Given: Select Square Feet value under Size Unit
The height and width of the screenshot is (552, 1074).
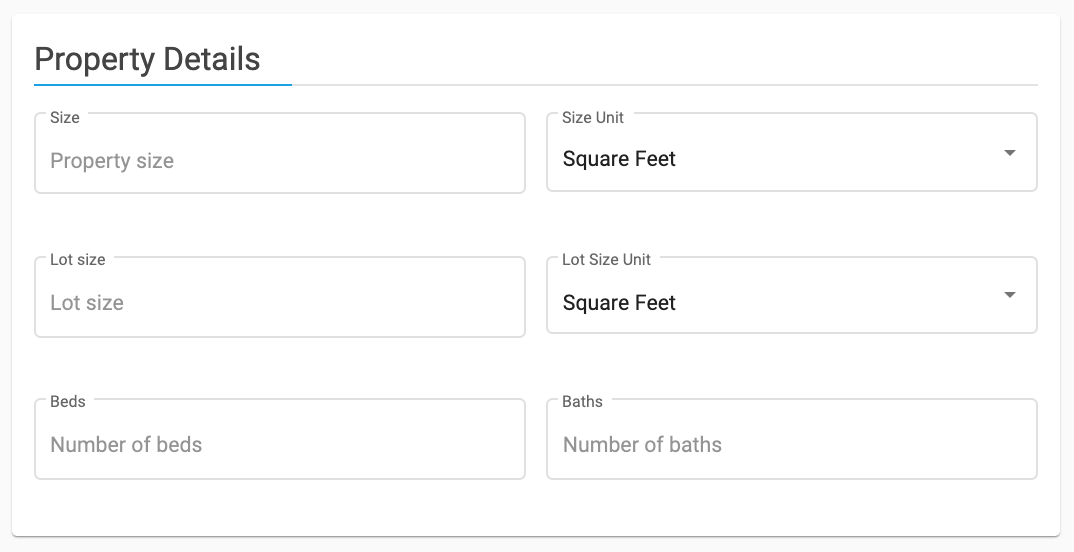Looking at the screenshot, I should [x=619, y=159].
